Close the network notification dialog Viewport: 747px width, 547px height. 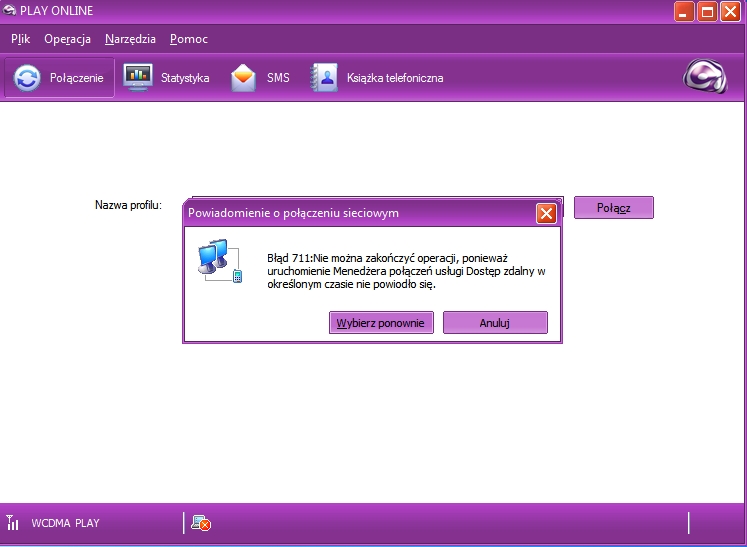click(x=546, y=213)
